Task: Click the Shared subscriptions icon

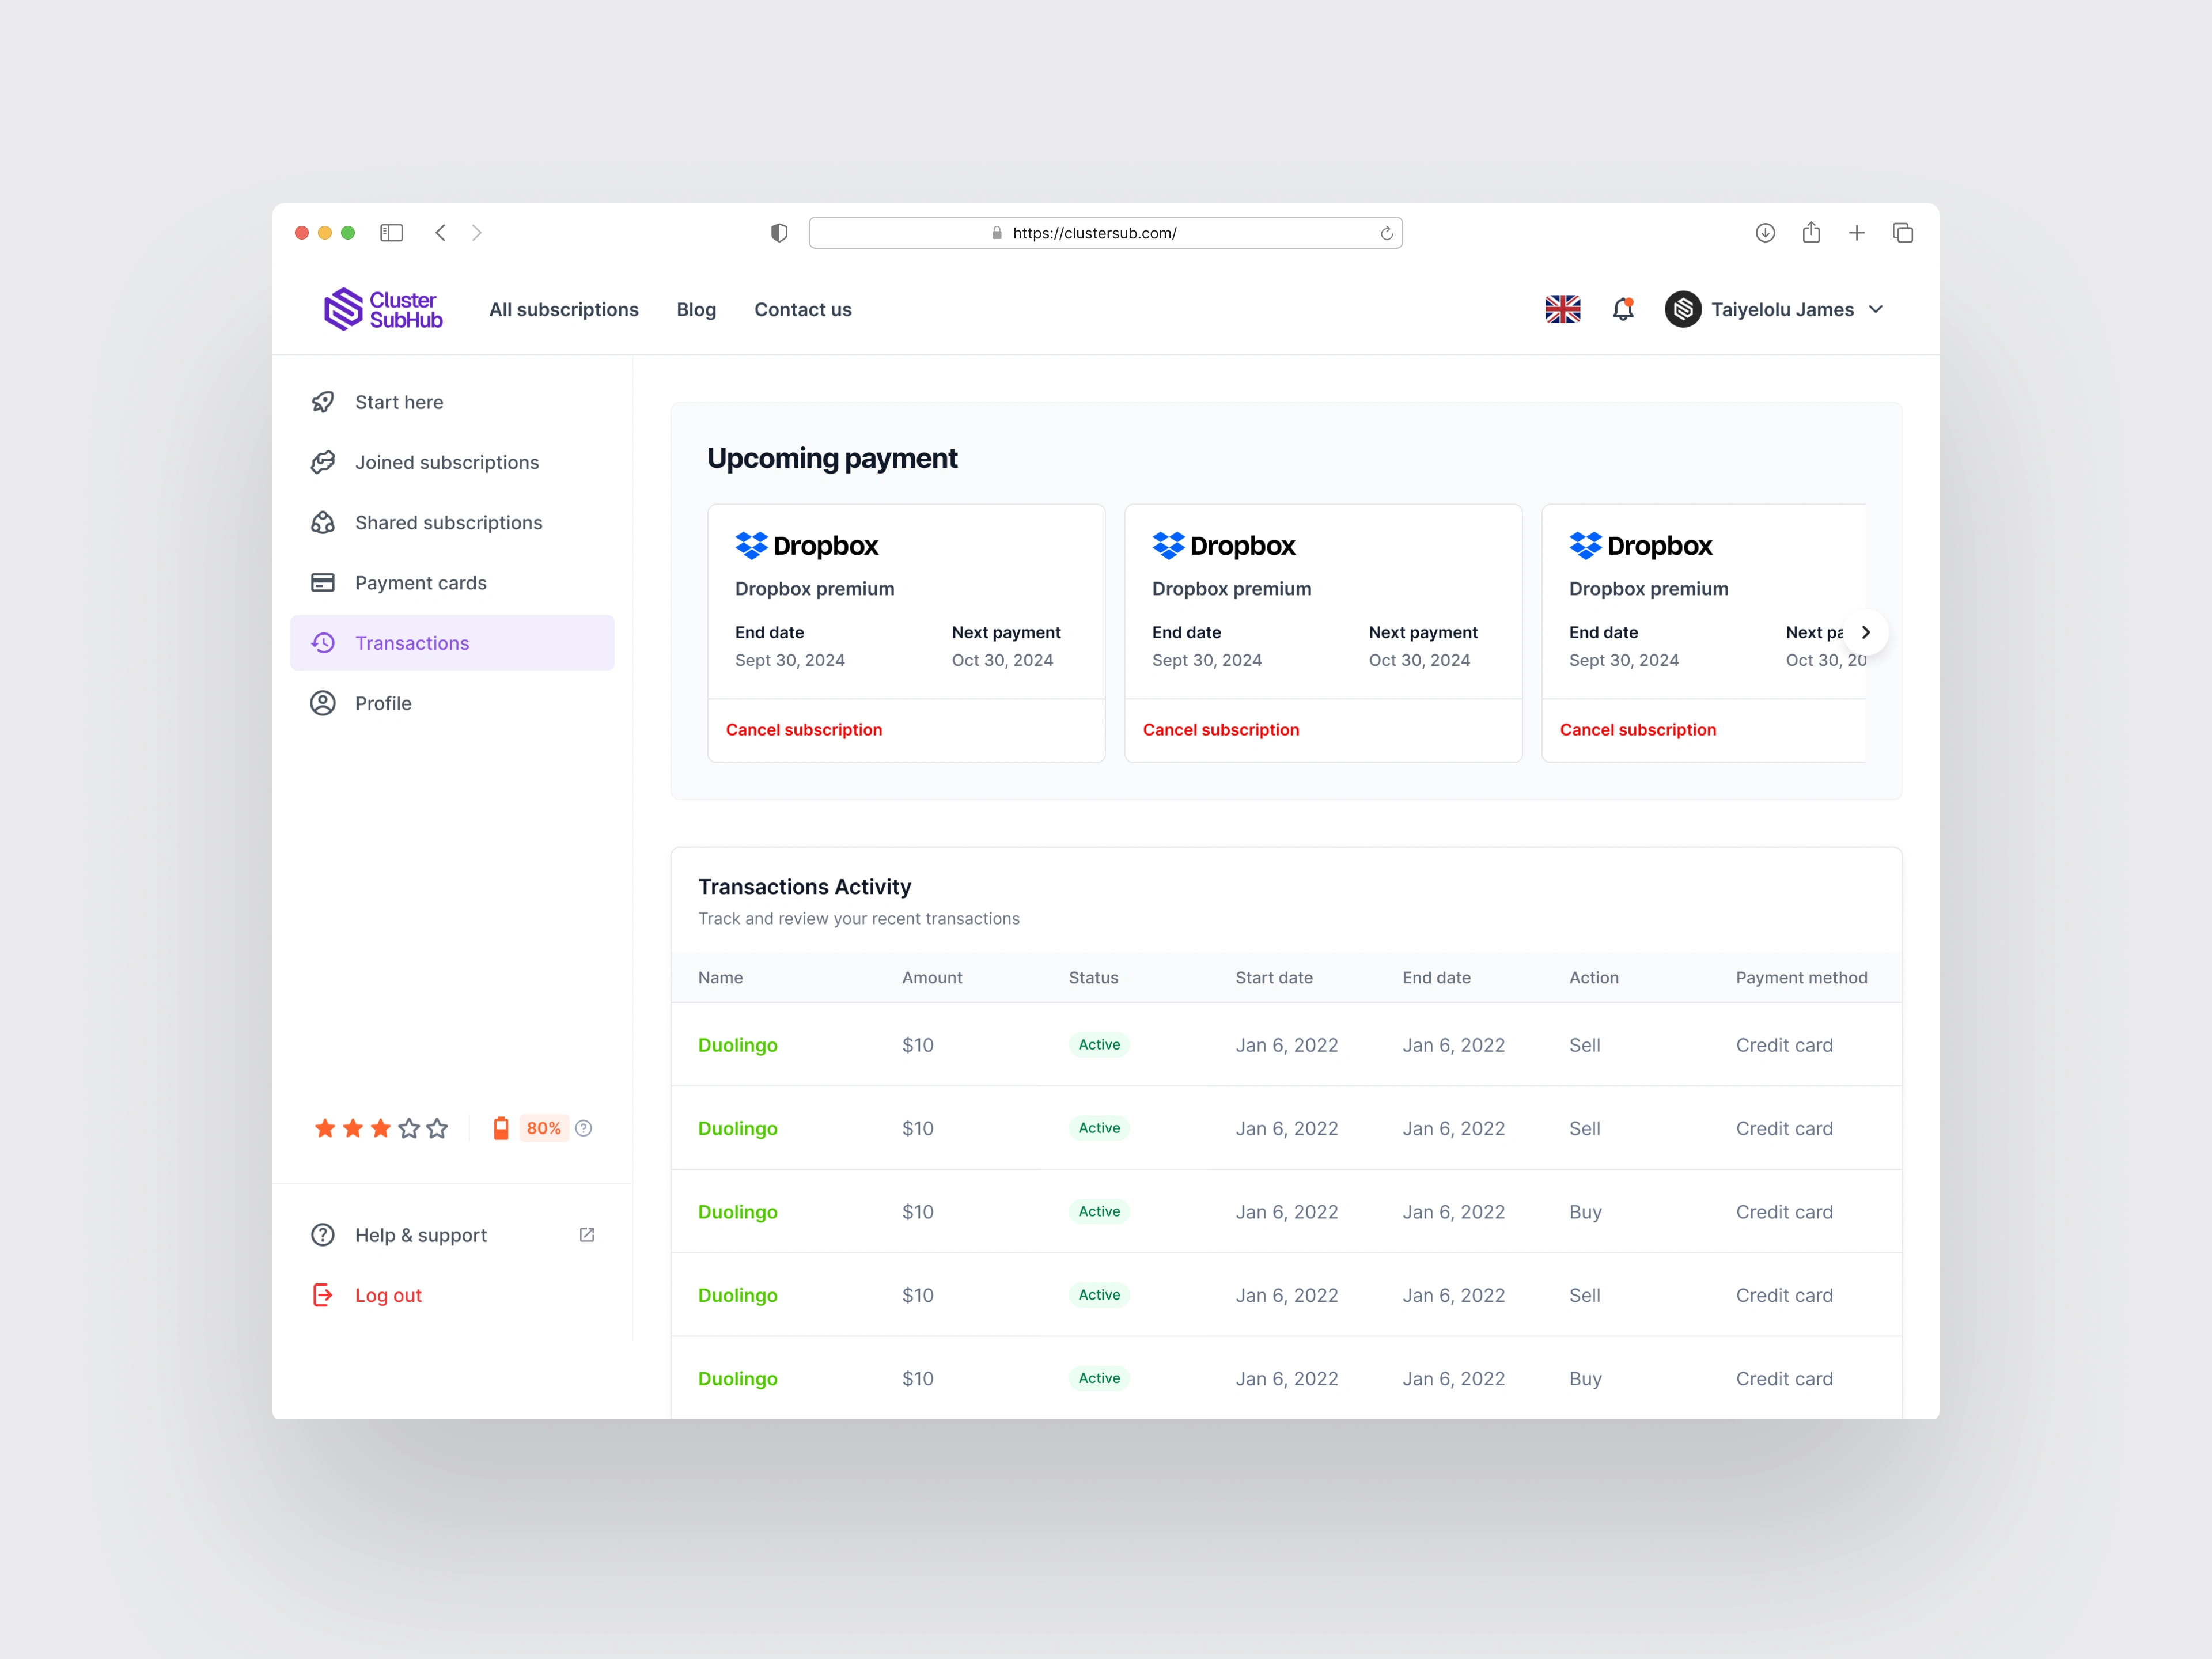Action: [323, 522]
